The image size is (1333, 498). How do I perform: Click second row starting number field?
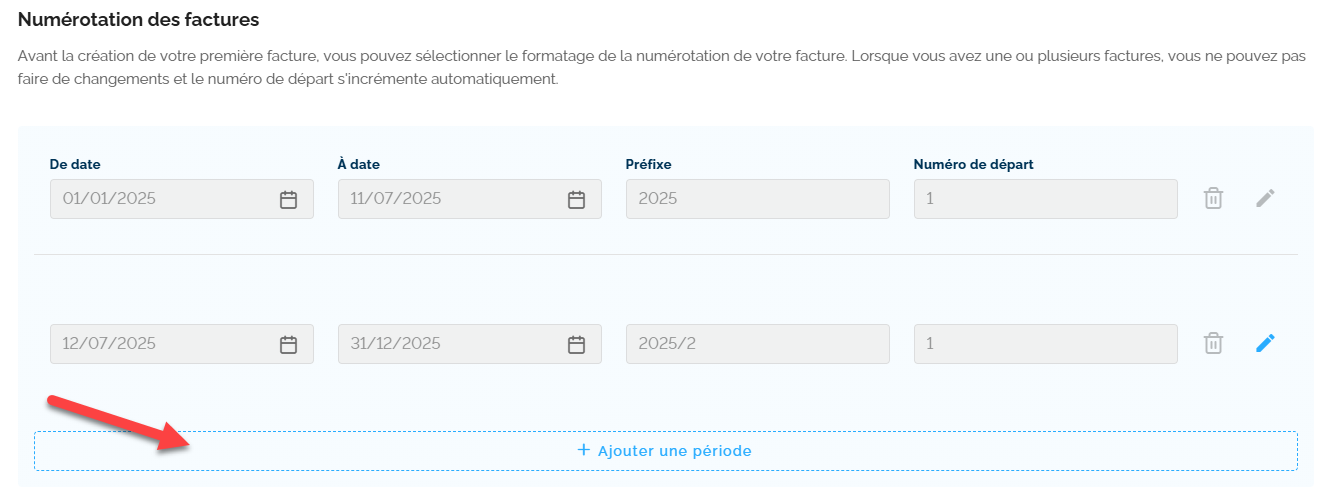pyautogui.click(x=1045, y=344)
